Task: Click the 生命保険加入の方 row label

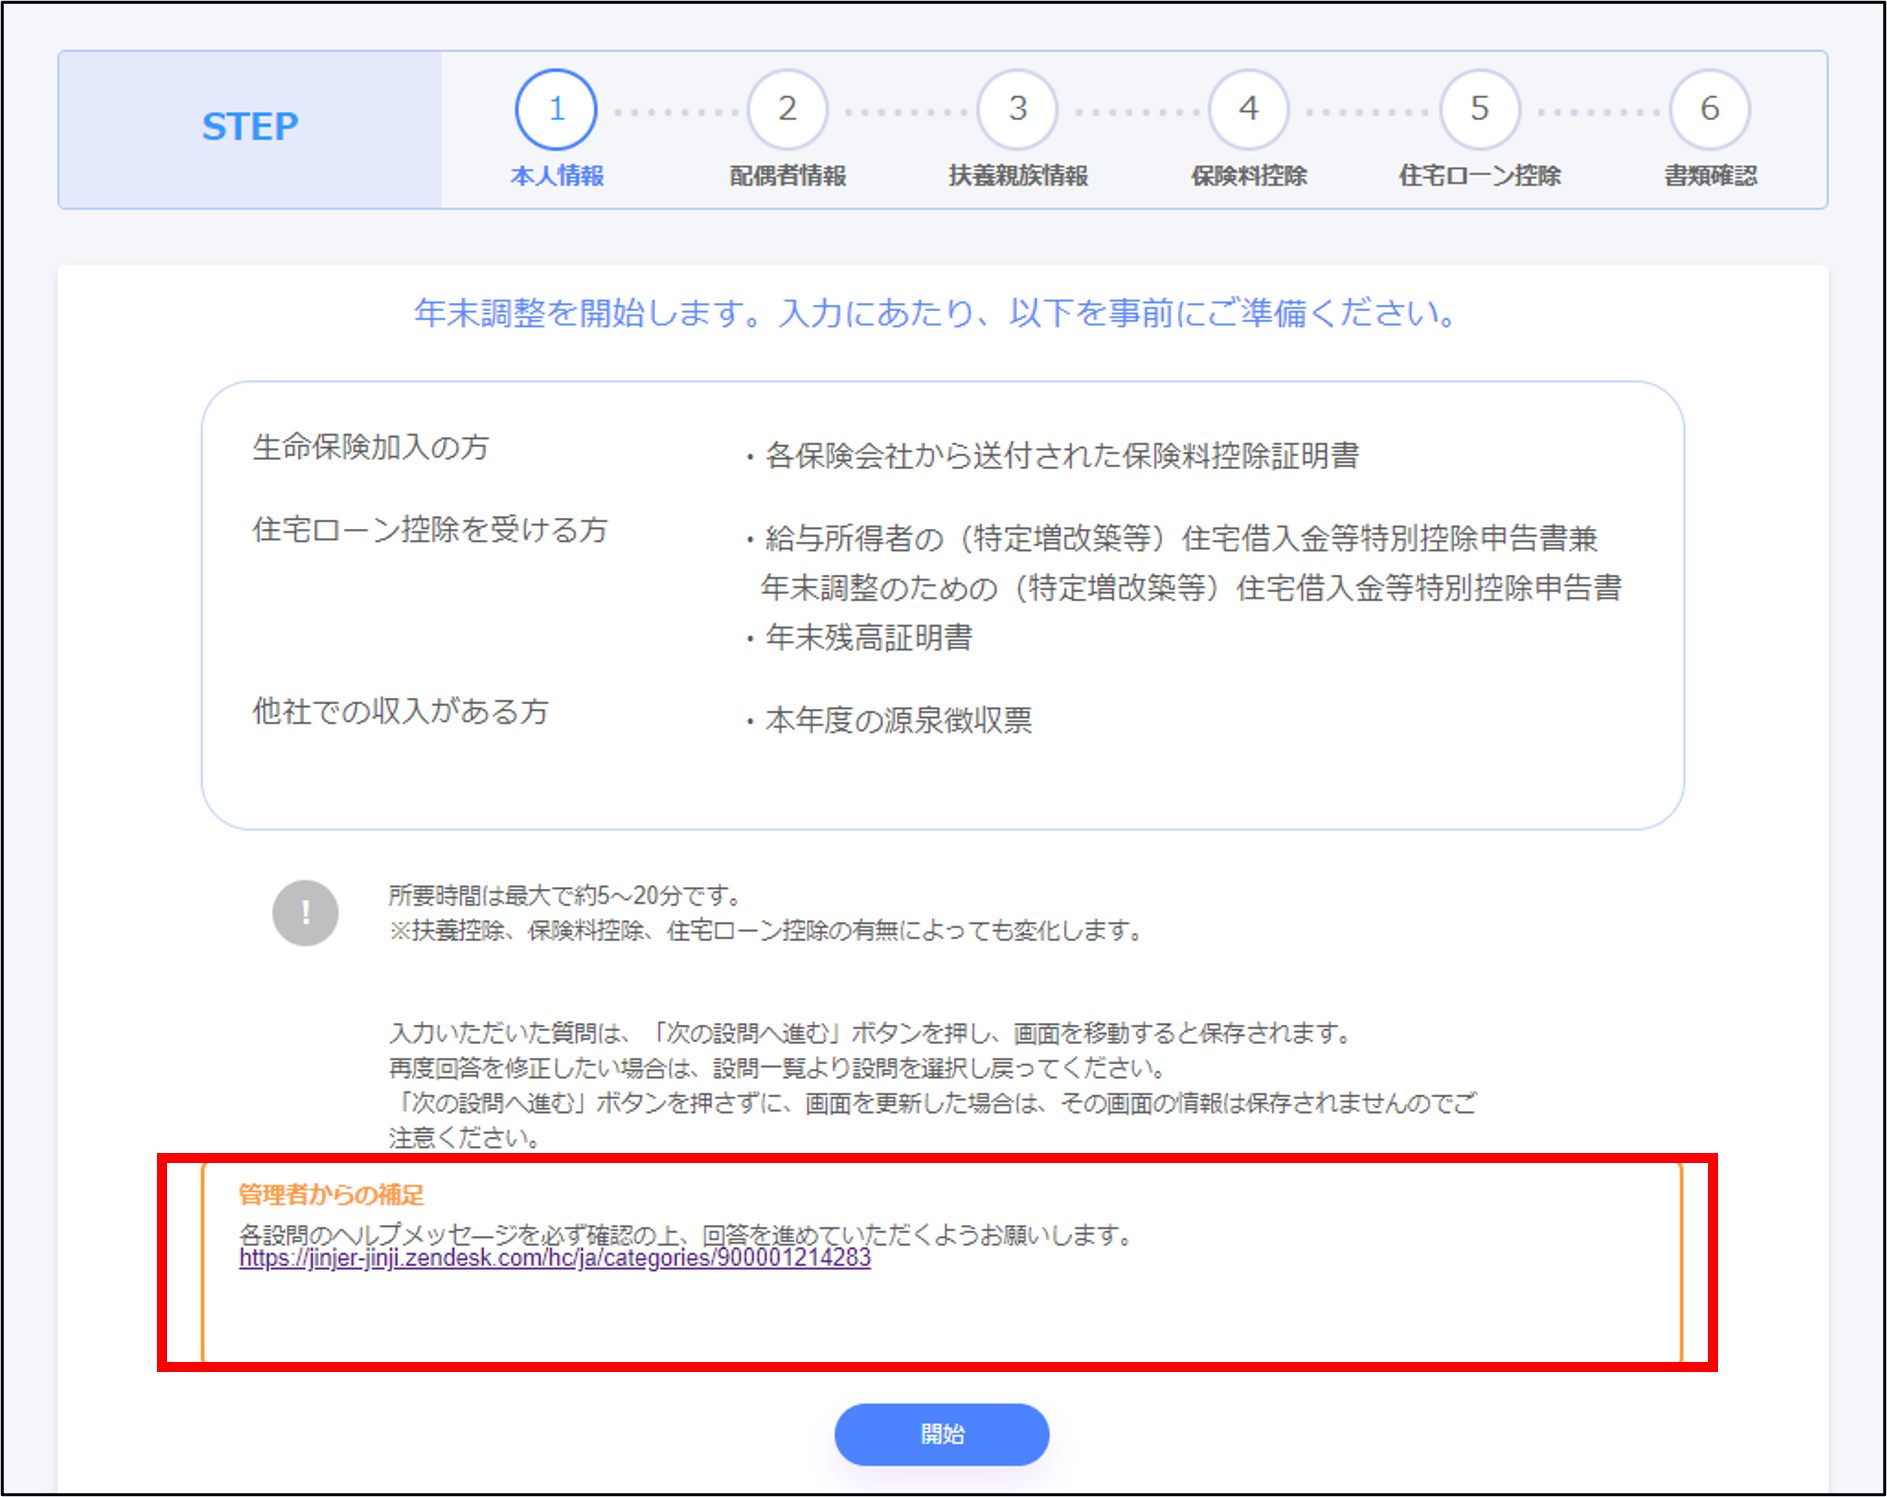Action: (371, 447)
